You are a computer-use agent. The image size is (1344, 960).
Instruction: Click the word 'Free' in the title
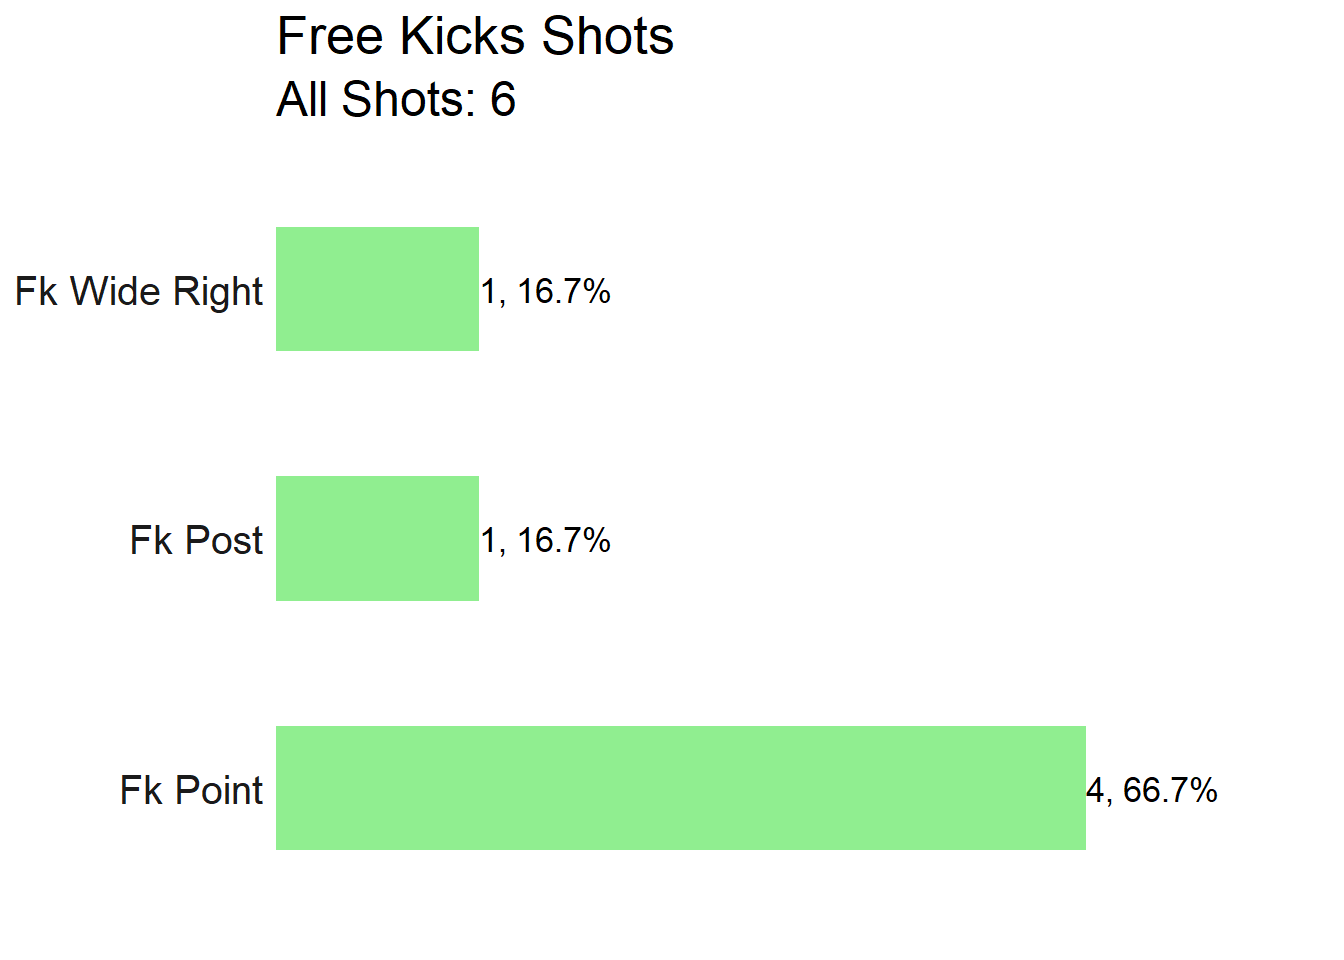pyautogui.click(x=330, y=37)
